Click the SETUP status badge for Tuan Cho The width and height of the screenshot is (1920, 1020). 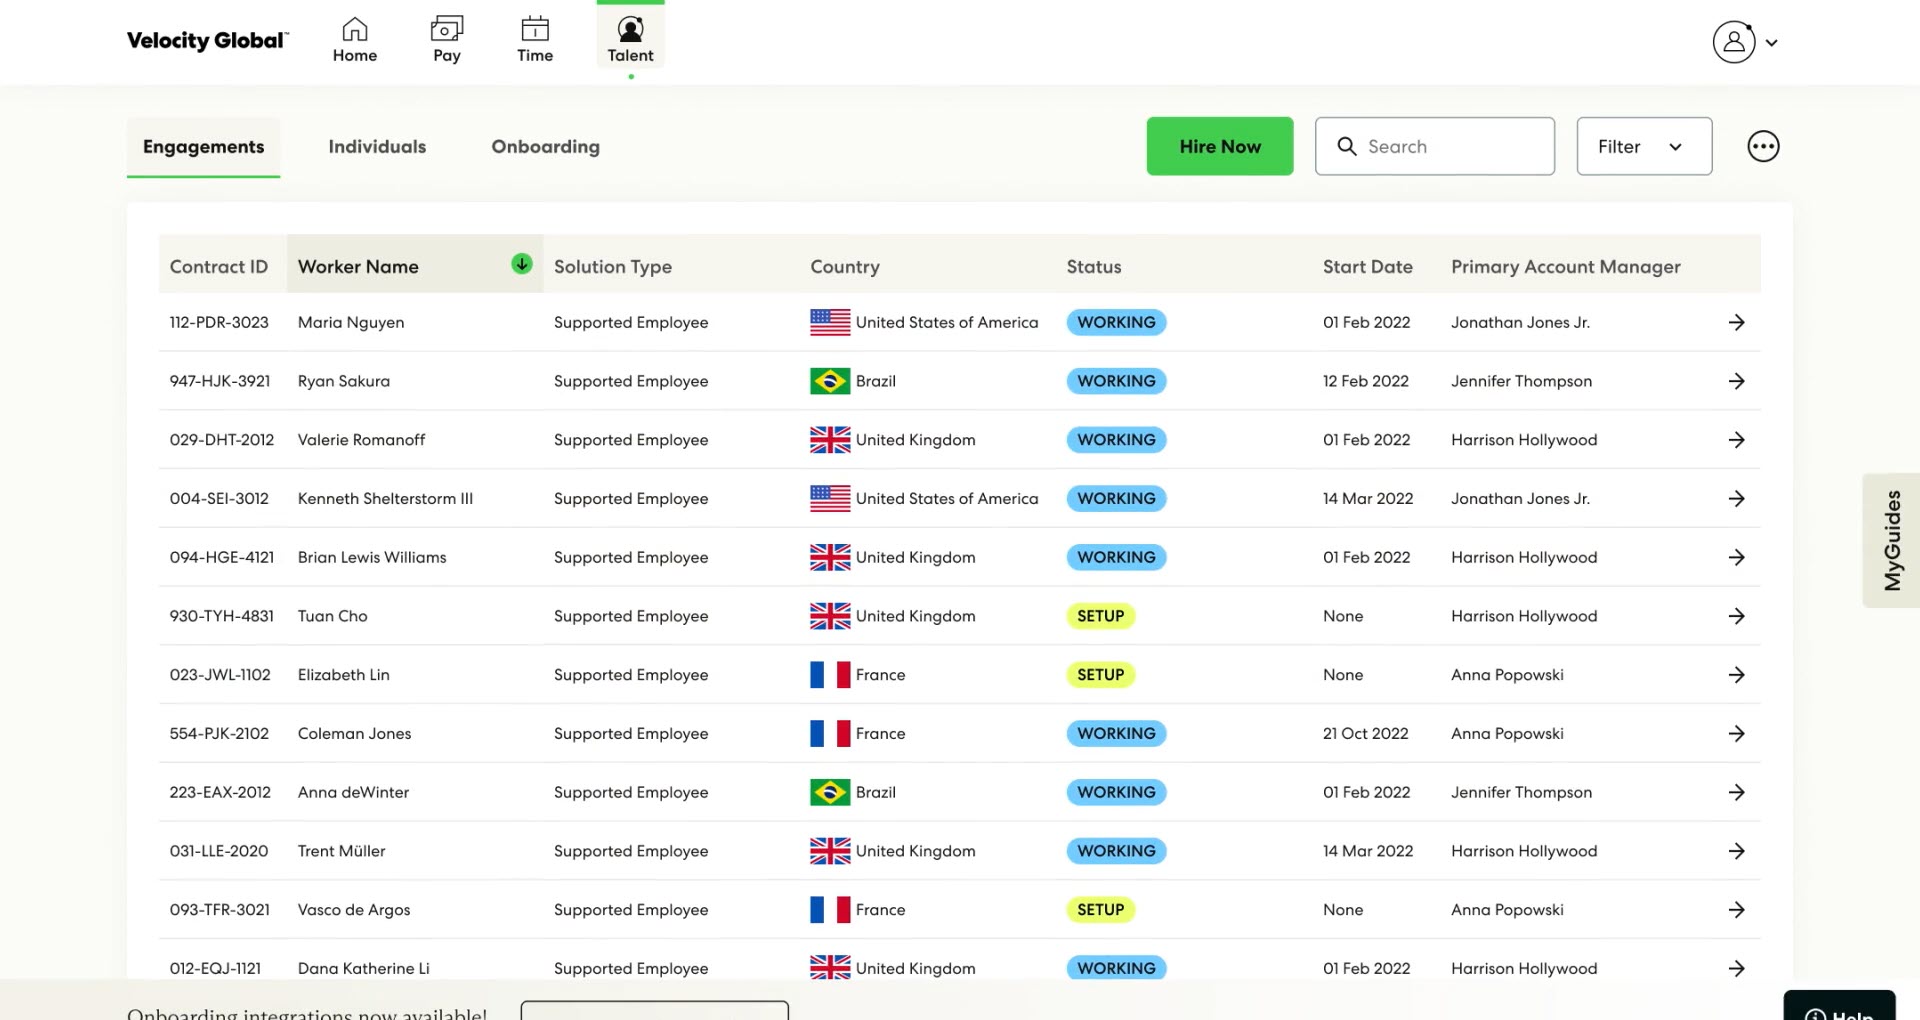coord(1100,616)
